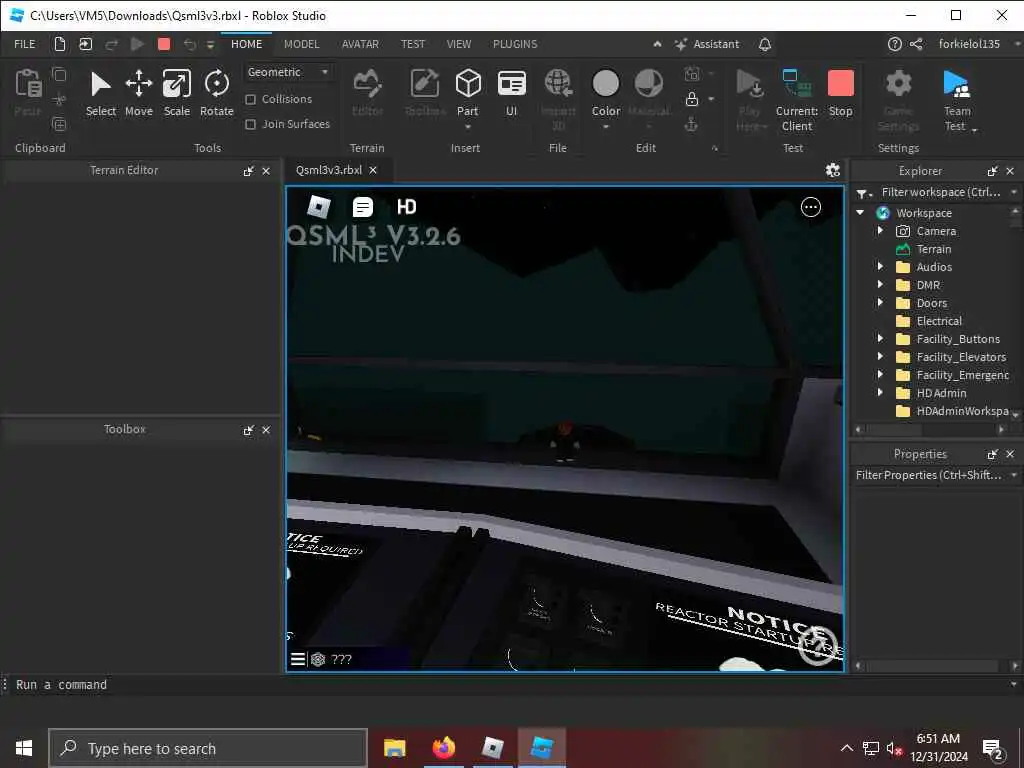Image resolution: width=1024 pixels, height=768 pixels.
Task: Collapse the Workspace tree node
Action: pos(860,212)
